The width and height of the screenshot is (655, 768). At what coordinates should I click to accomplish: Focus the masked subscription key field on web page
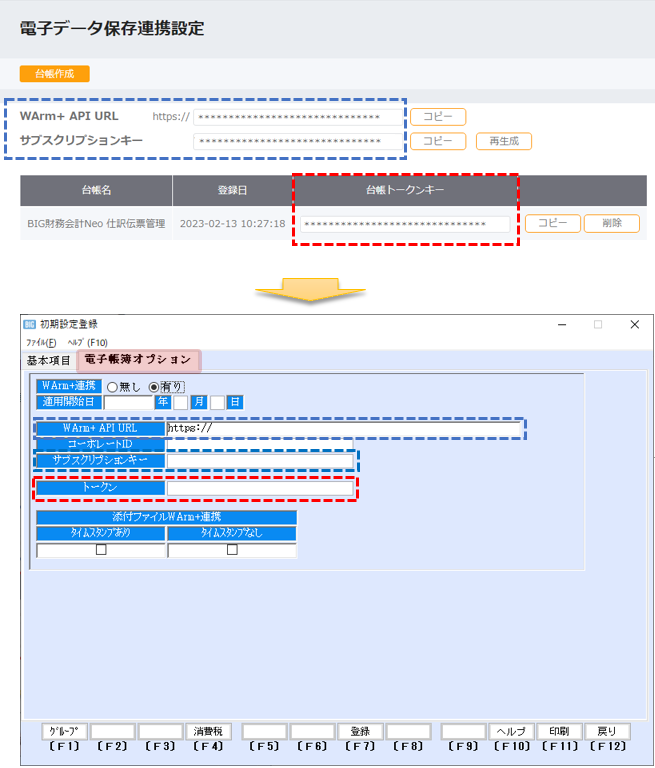click(x=298, y=142)
